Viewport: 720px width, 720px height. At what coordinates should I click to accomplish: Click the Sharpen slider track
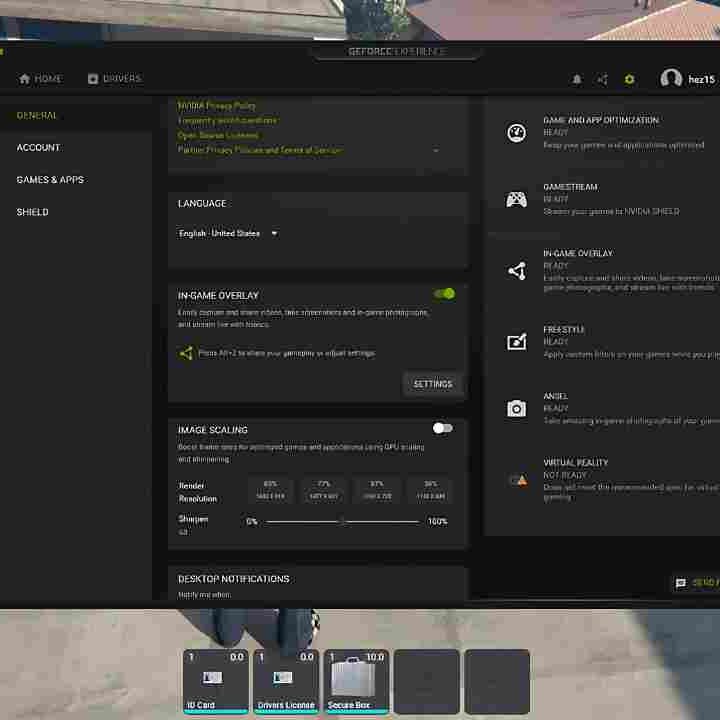pos(343,522)
